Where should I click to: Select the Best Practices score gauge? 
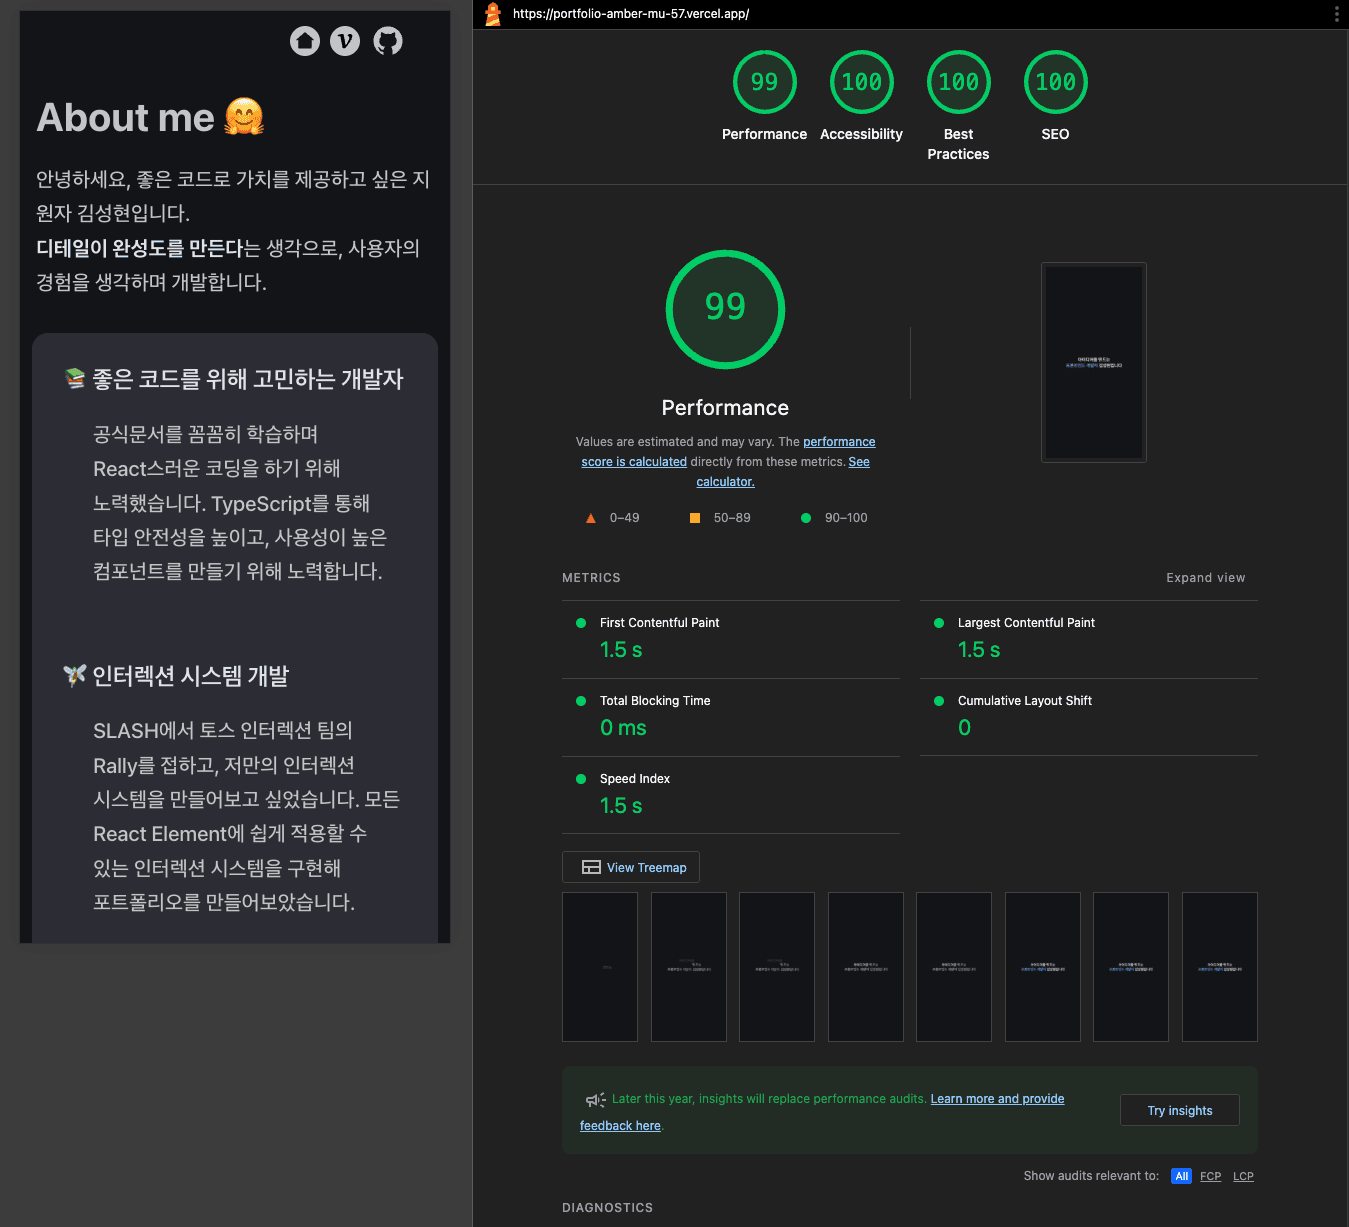(958, 82)
